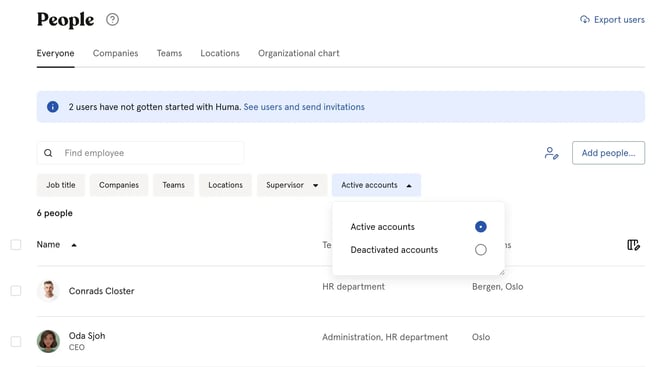Collapse the Active accounts filter dropdown
Viewport: 670px width, 367px height.
(x=376, y=185)
